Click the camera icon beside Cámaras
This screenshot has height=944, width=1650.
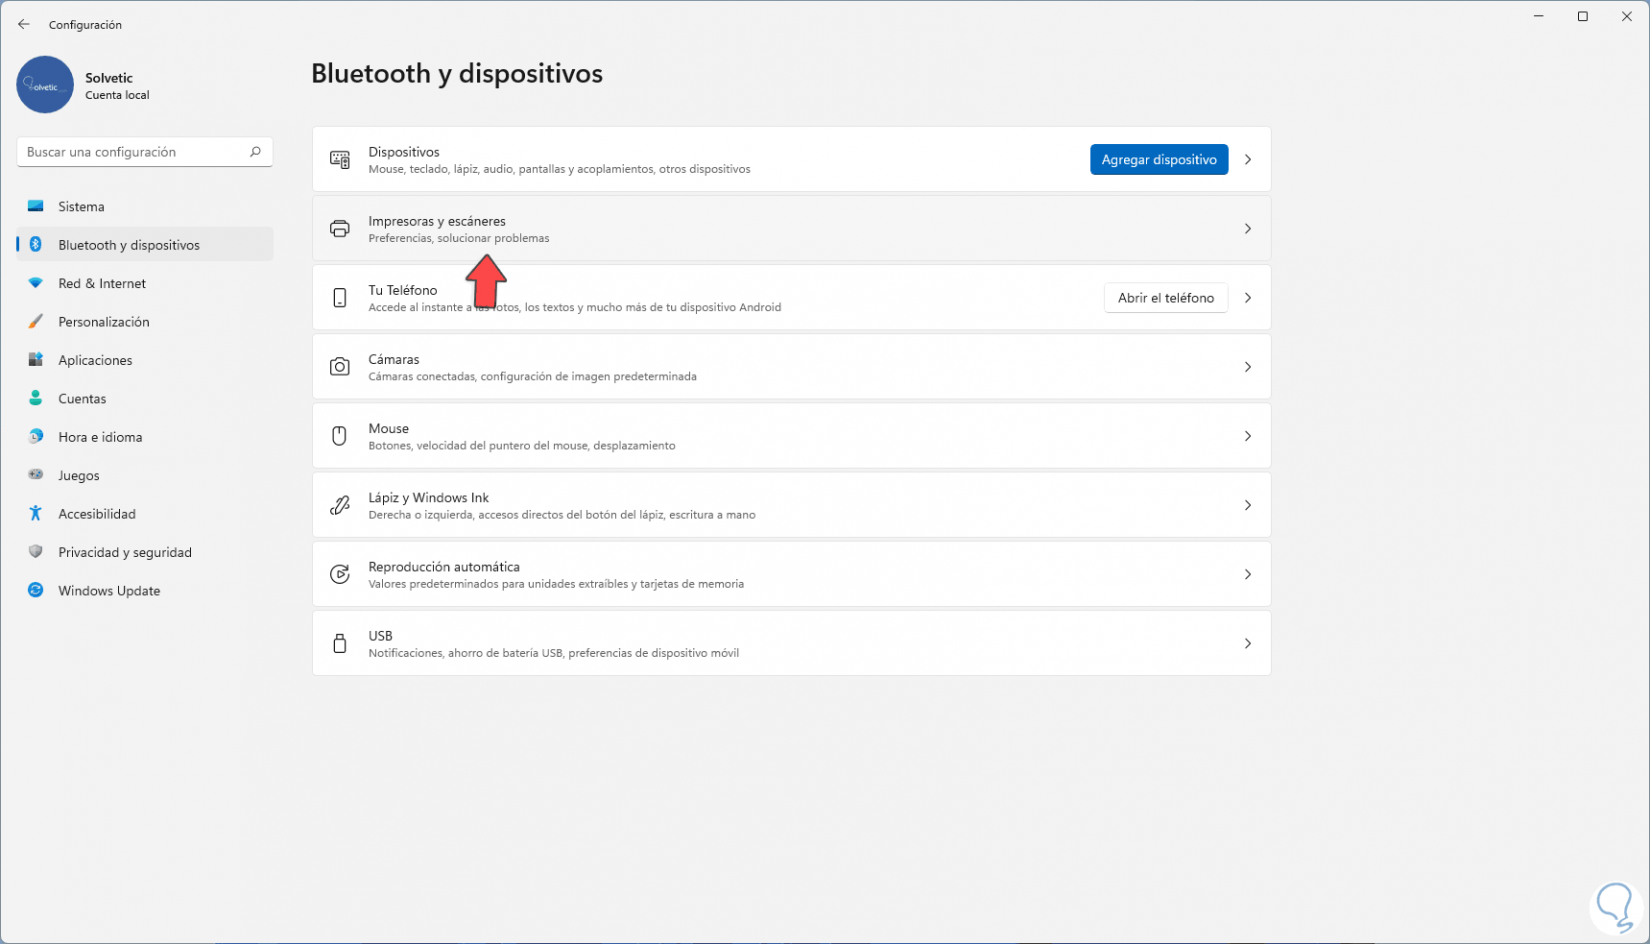(340, 367)
